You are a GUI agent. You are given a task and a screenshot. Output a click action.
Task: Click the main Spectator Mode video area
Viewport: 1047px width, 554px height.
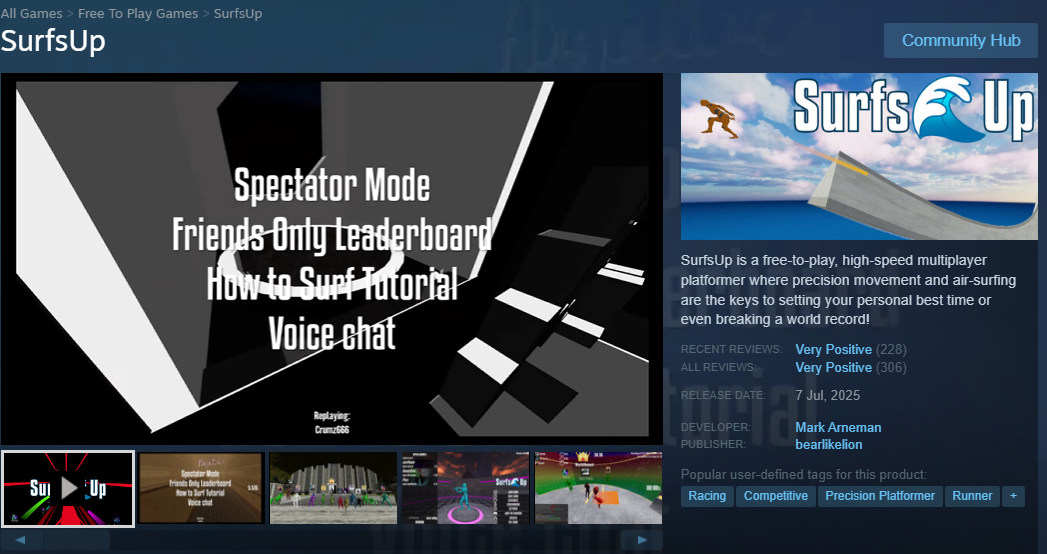tap(332, 258)
